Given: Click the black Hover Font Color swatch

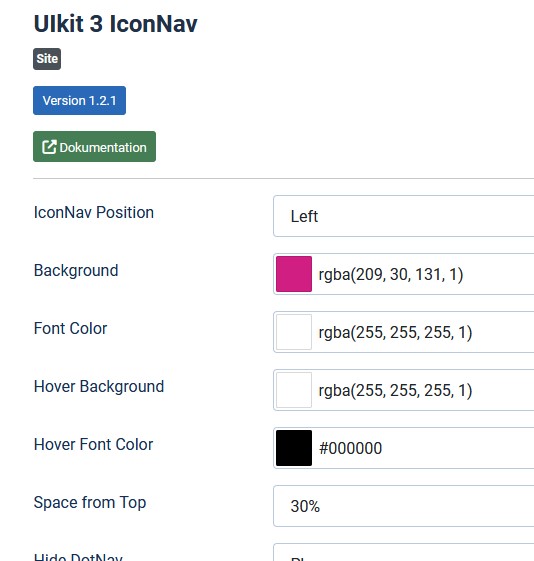Looking at the screenshot, I should (294, 448).
